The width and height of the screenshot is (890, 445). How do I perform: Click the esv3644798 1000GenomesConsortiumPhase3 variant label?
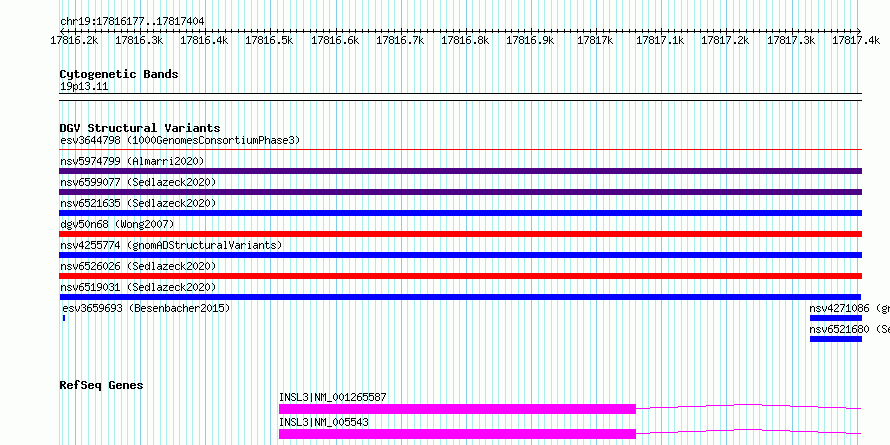(180, 140)
